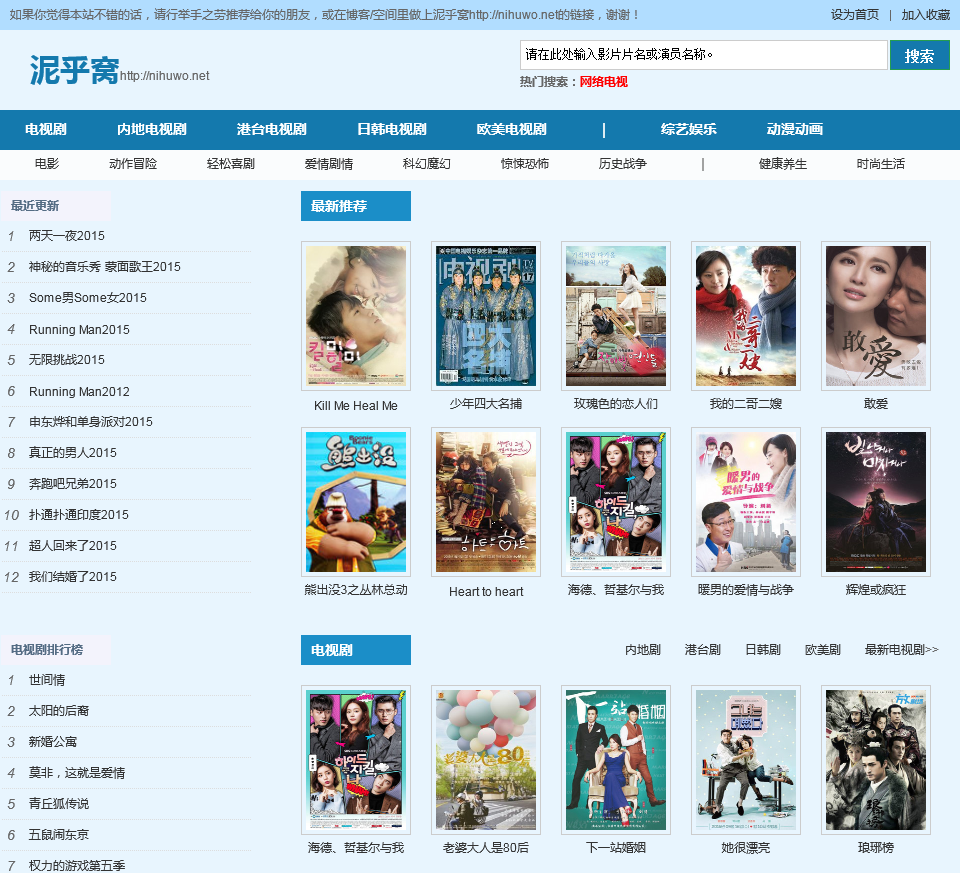Open the 老婆大人是80后 poster thumbnail
Screen dimensions: 960x873
pos(486,760)
